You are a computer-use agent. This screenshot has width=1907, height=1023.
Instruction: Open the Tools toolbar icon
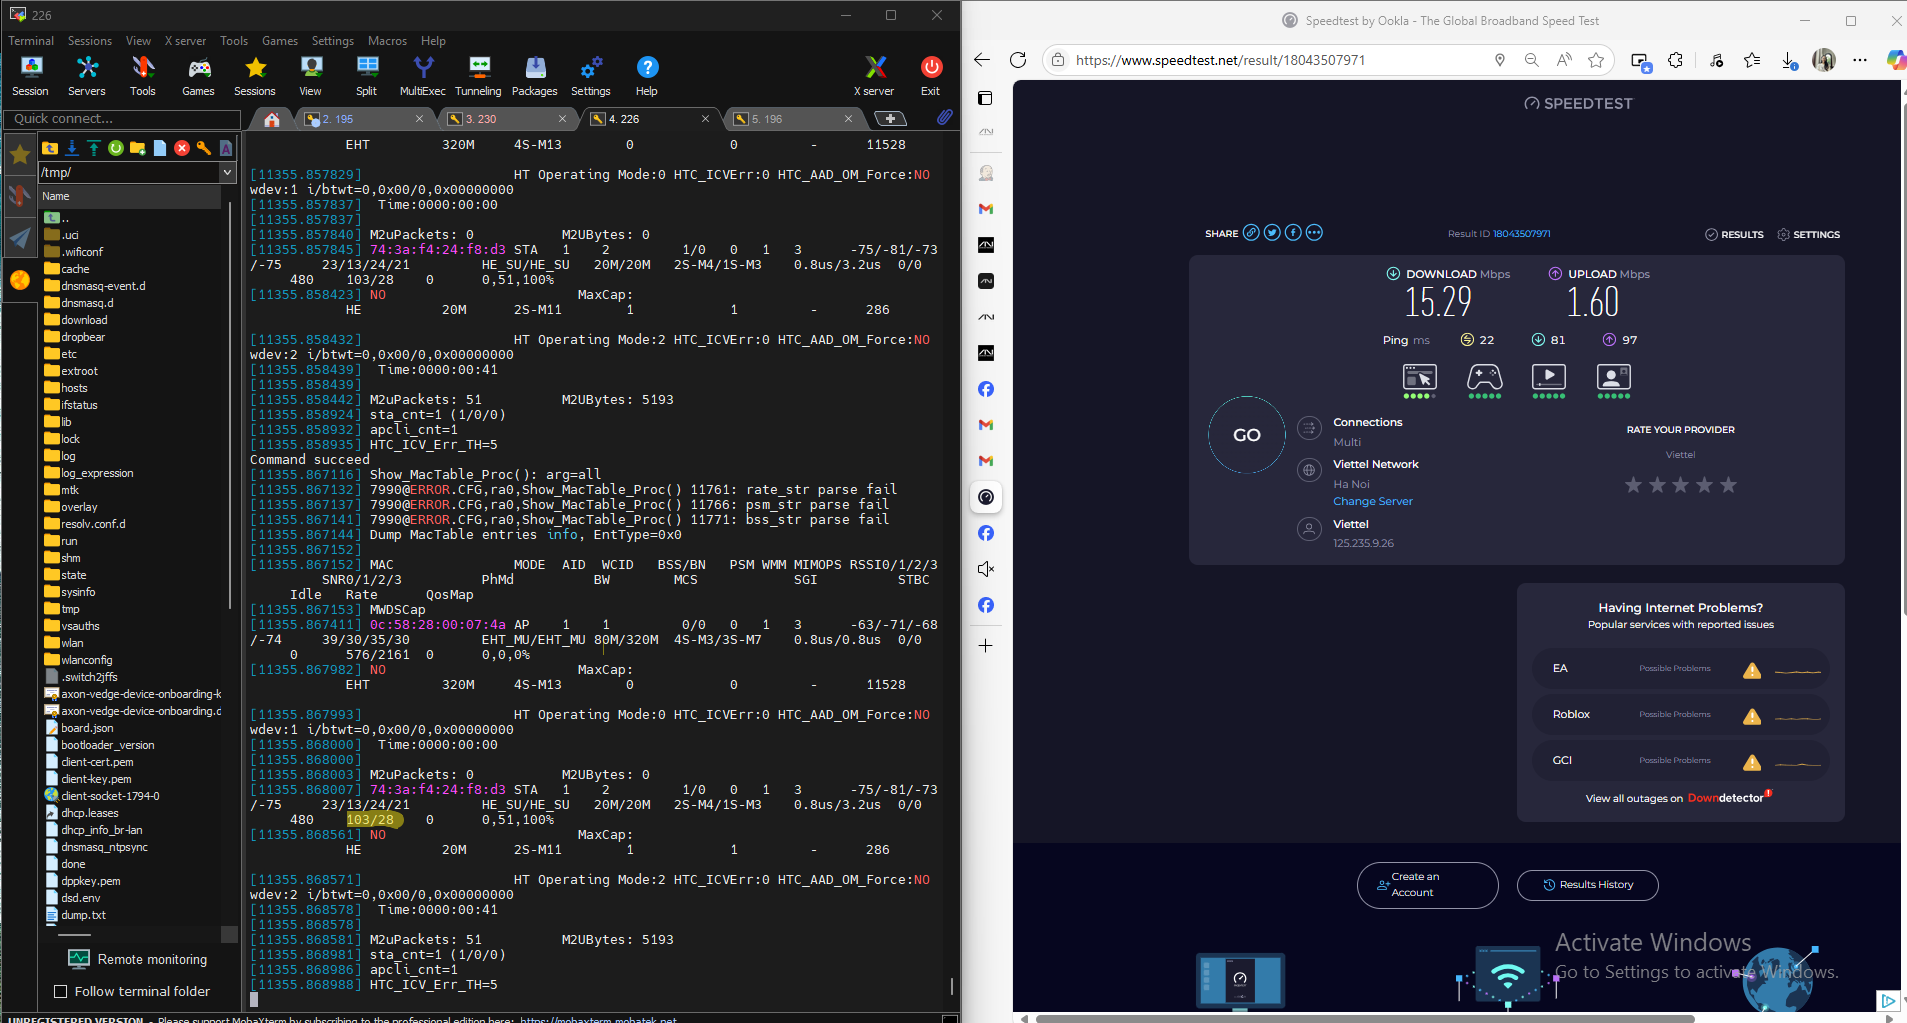click(143, 76)
